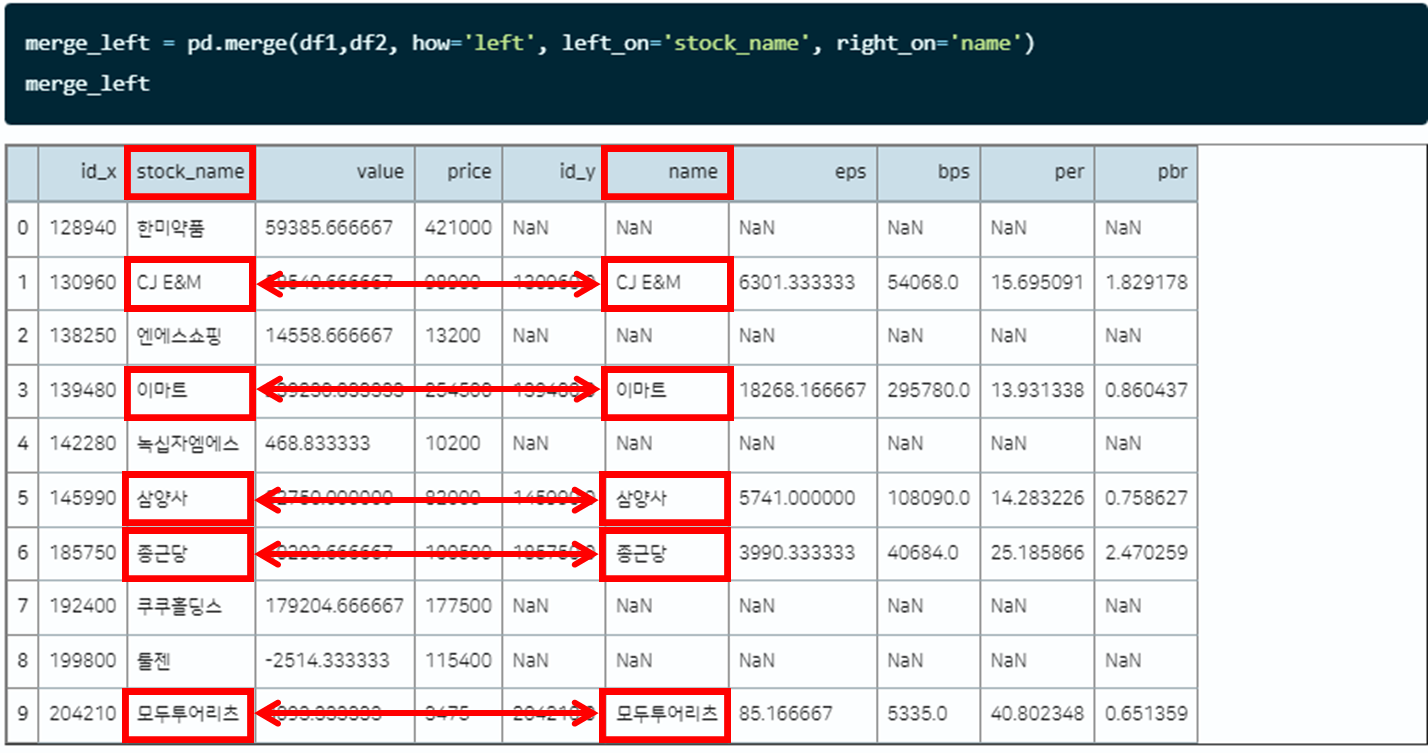Select eps cell 3990.333333
Screen dimensions: 1428x753
click(x=804, y=552)
